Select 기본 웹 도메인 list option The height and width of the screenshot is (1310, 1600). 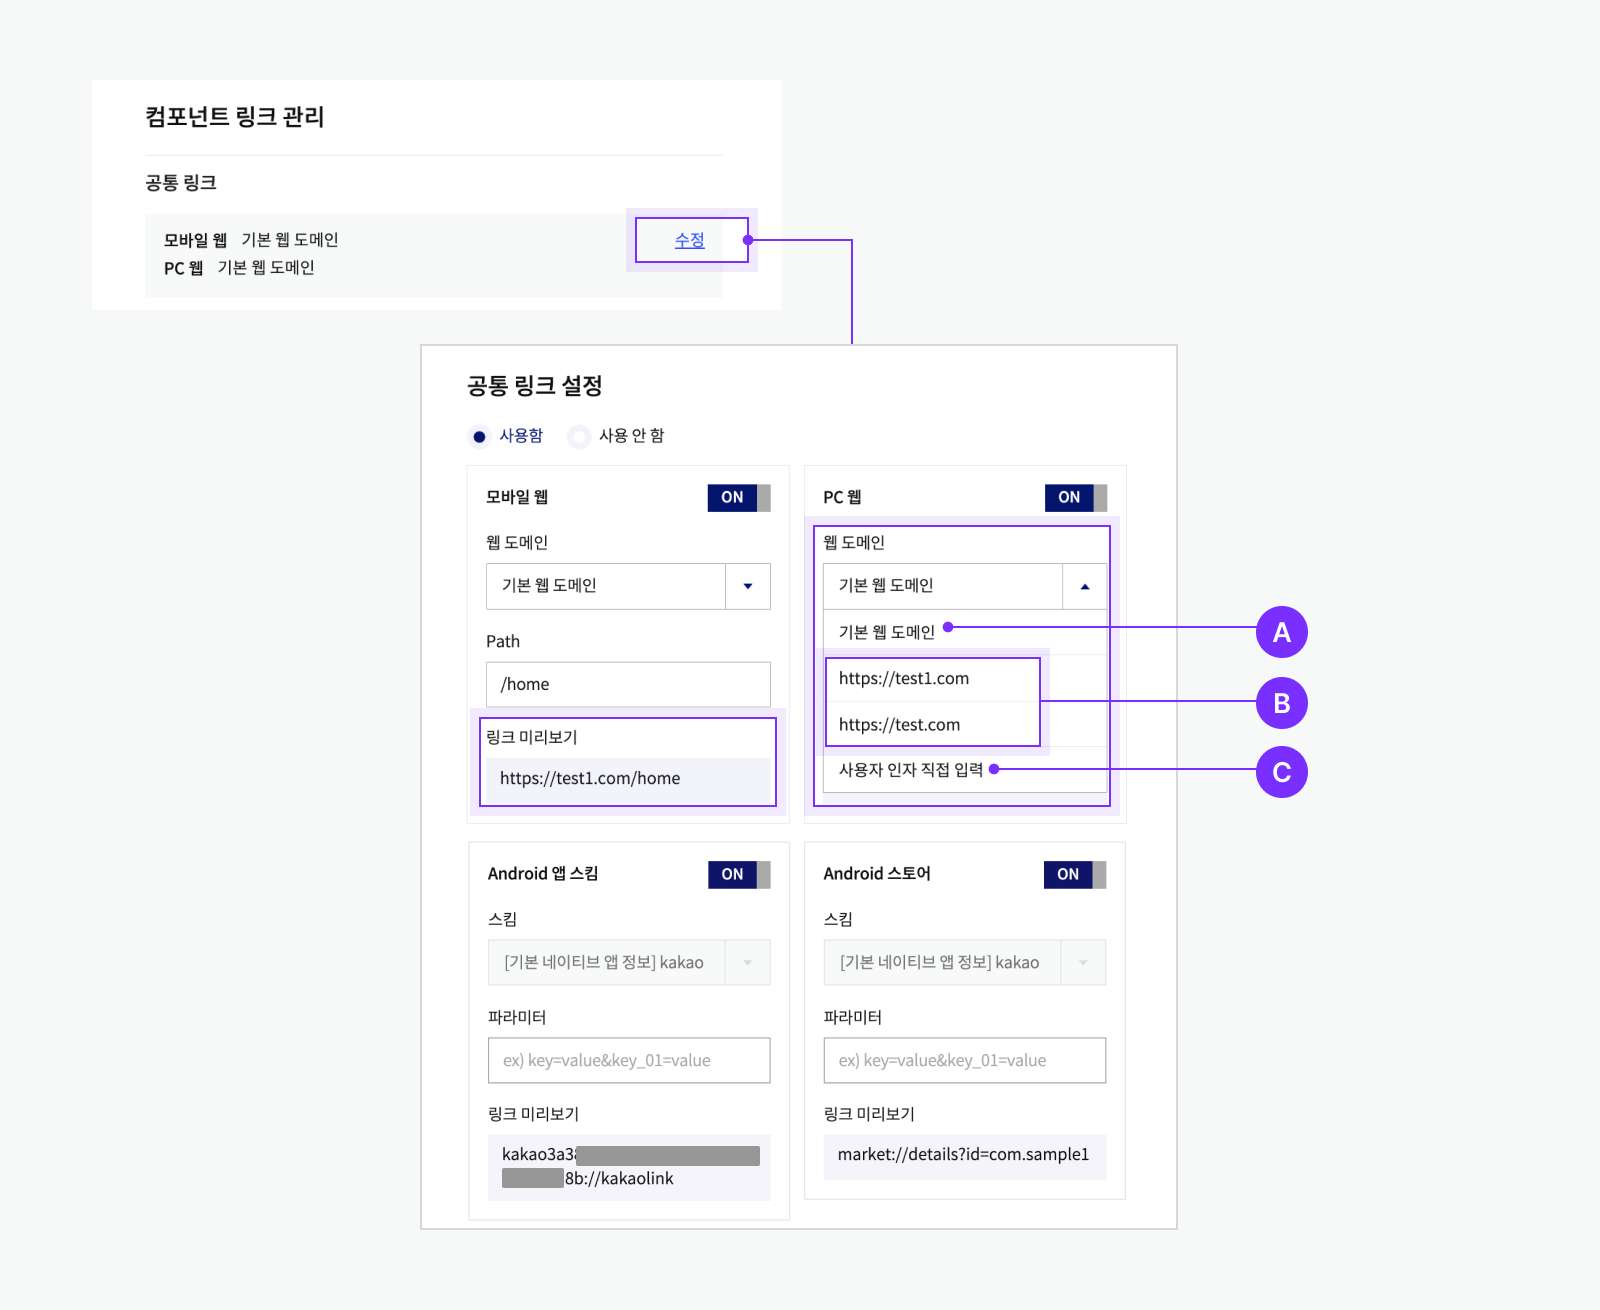(x=886, y=631)
